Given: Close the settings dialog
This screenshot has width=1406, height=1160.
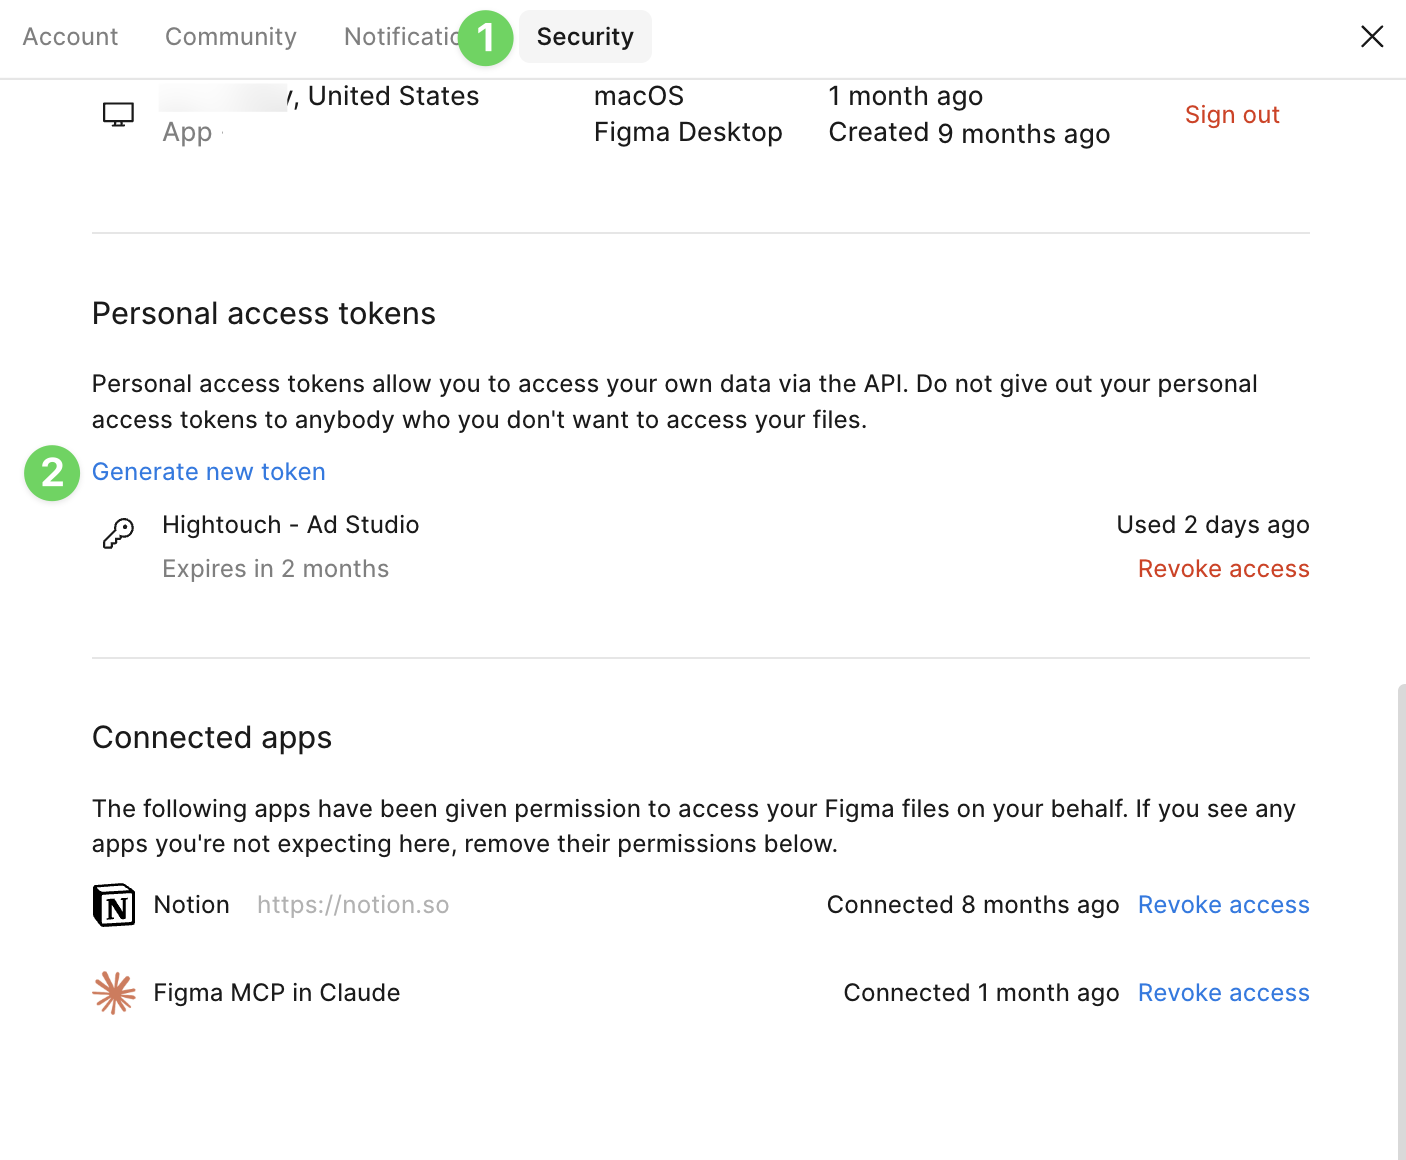Looking at the screenshot, I should click(1372, 37).
